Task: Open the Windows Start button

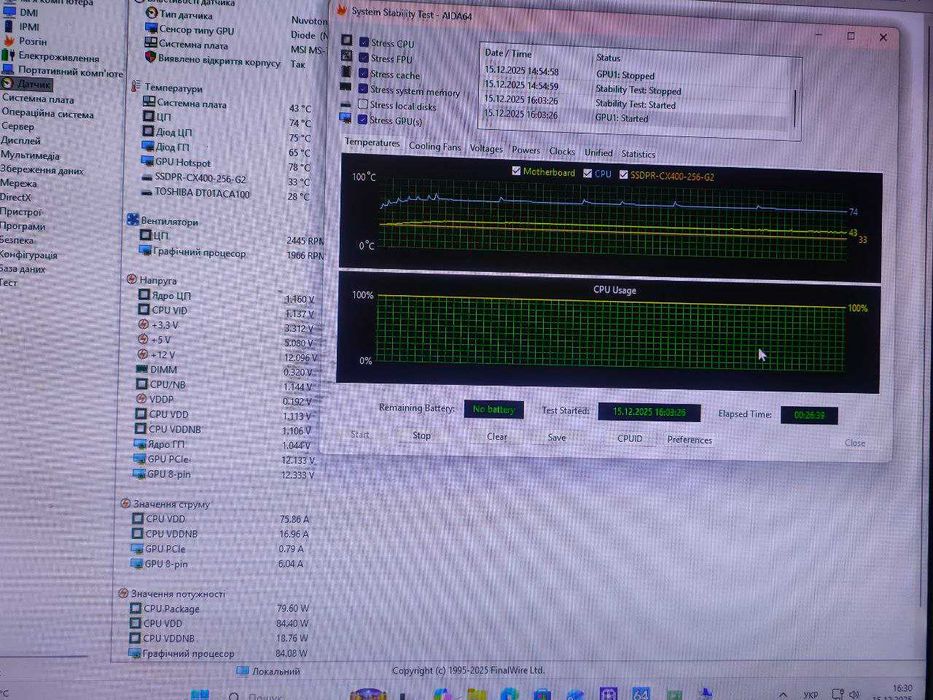Action: click(200, 695)
